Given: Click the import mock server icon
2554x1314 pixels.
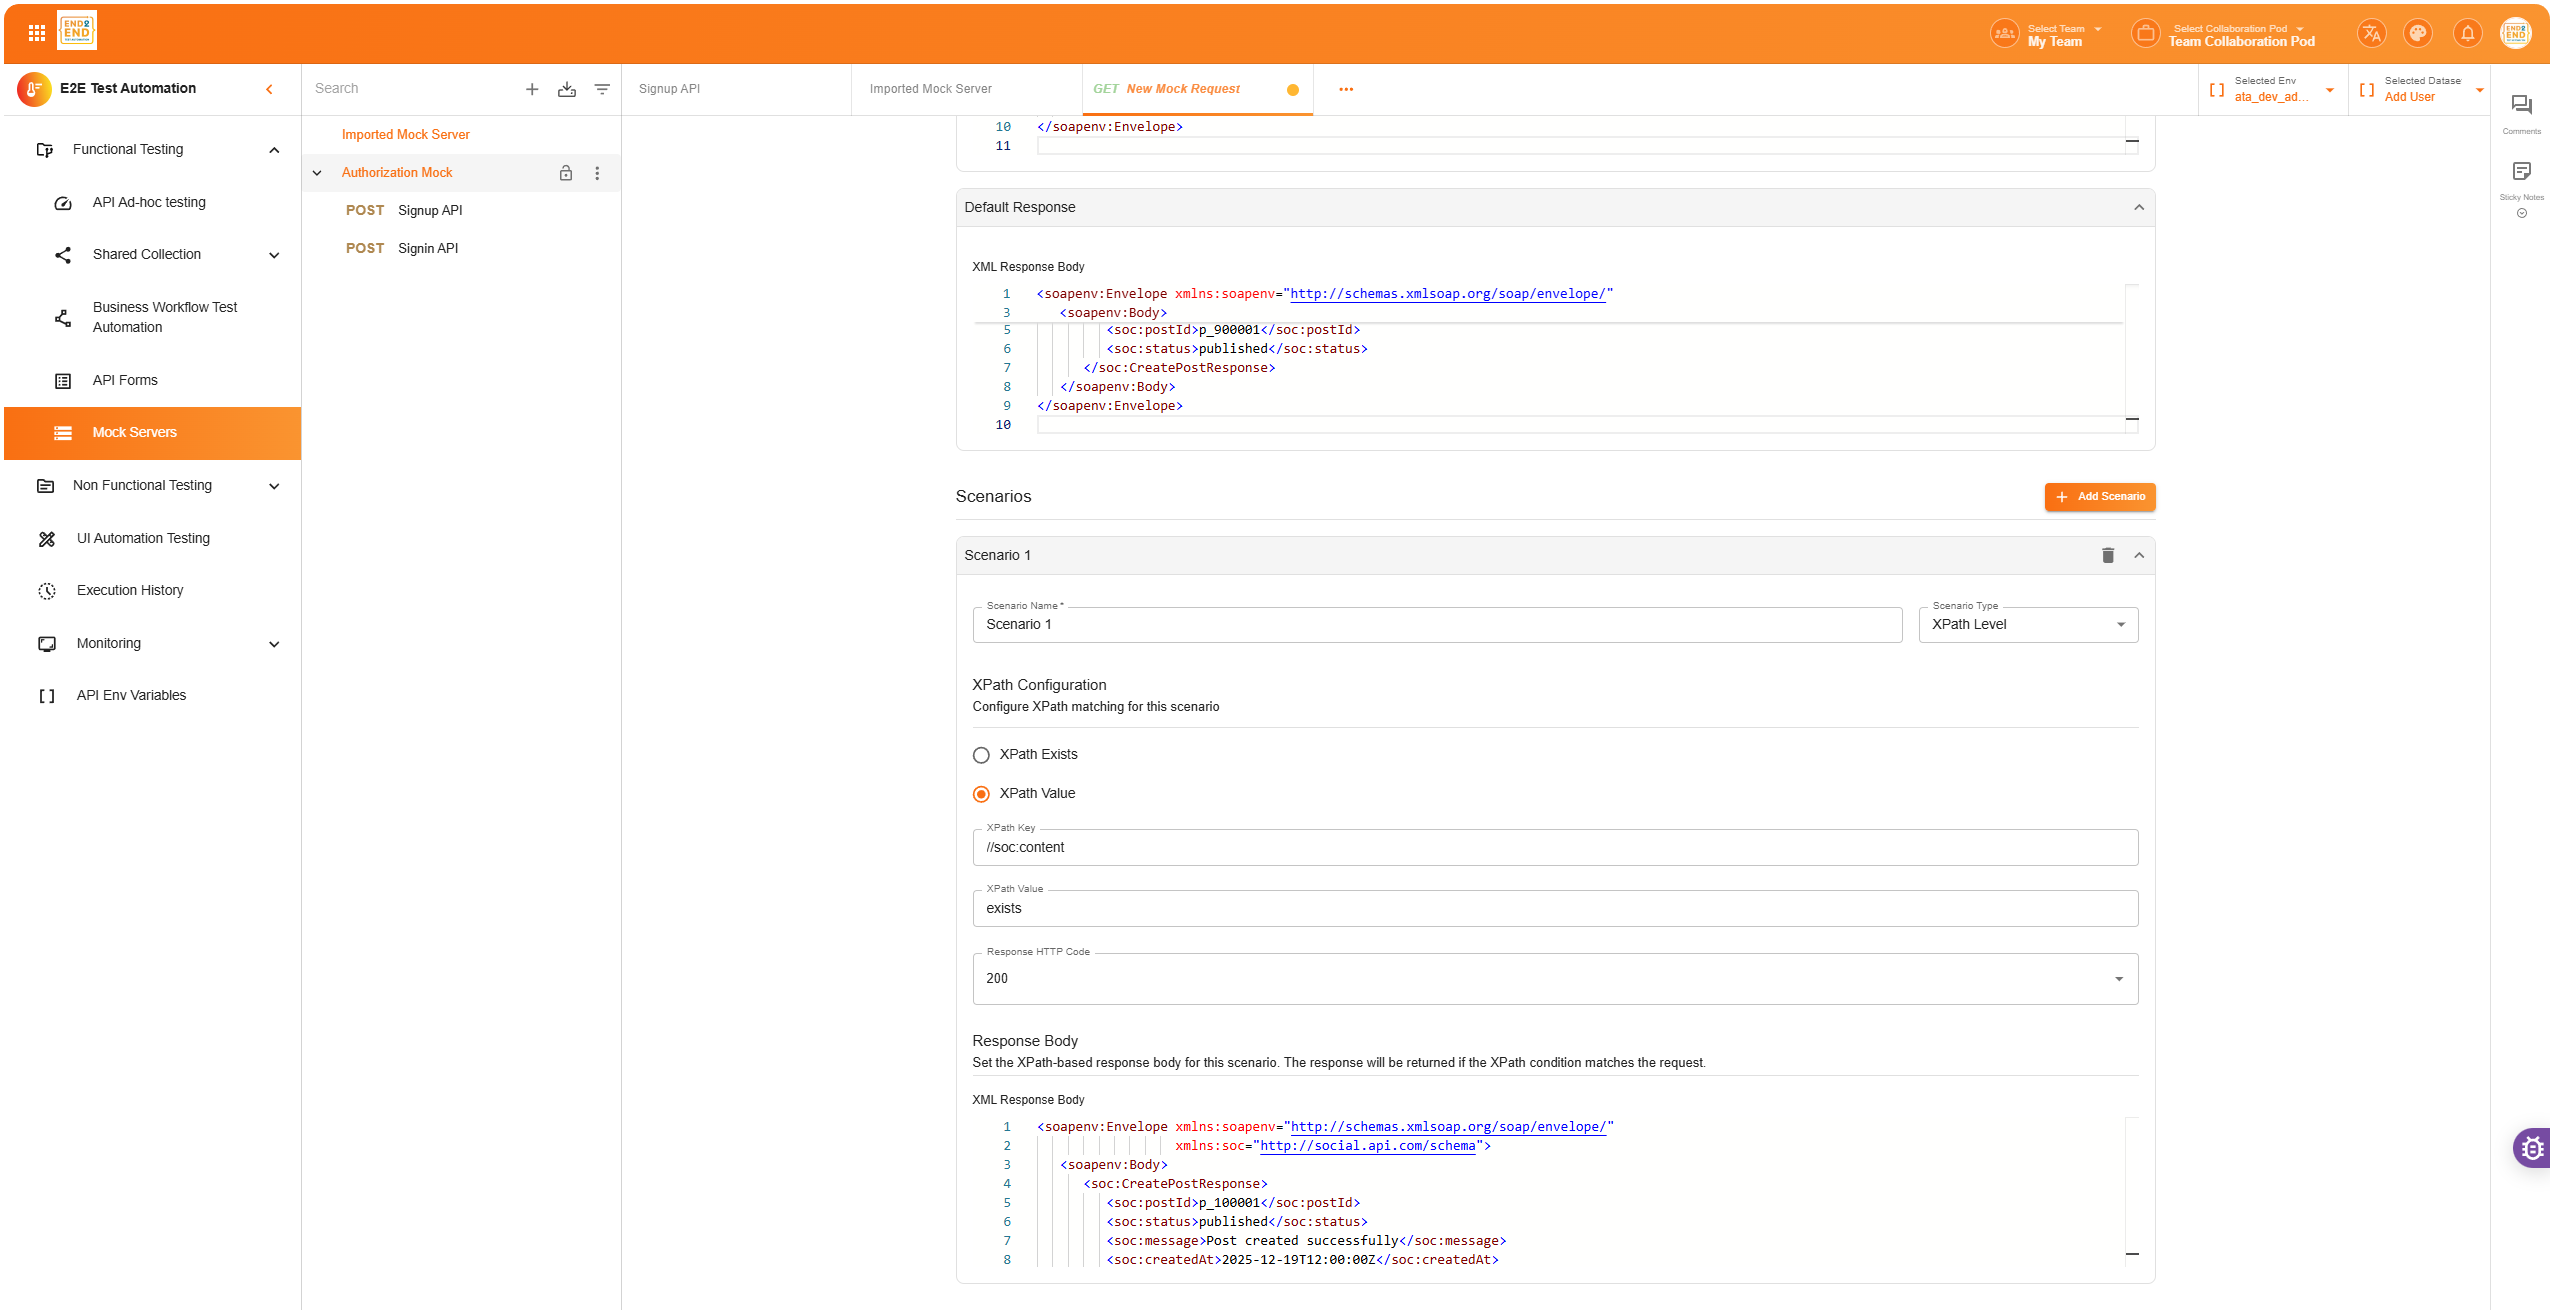Looking at the screenshot, I should [x=567, y=89].
